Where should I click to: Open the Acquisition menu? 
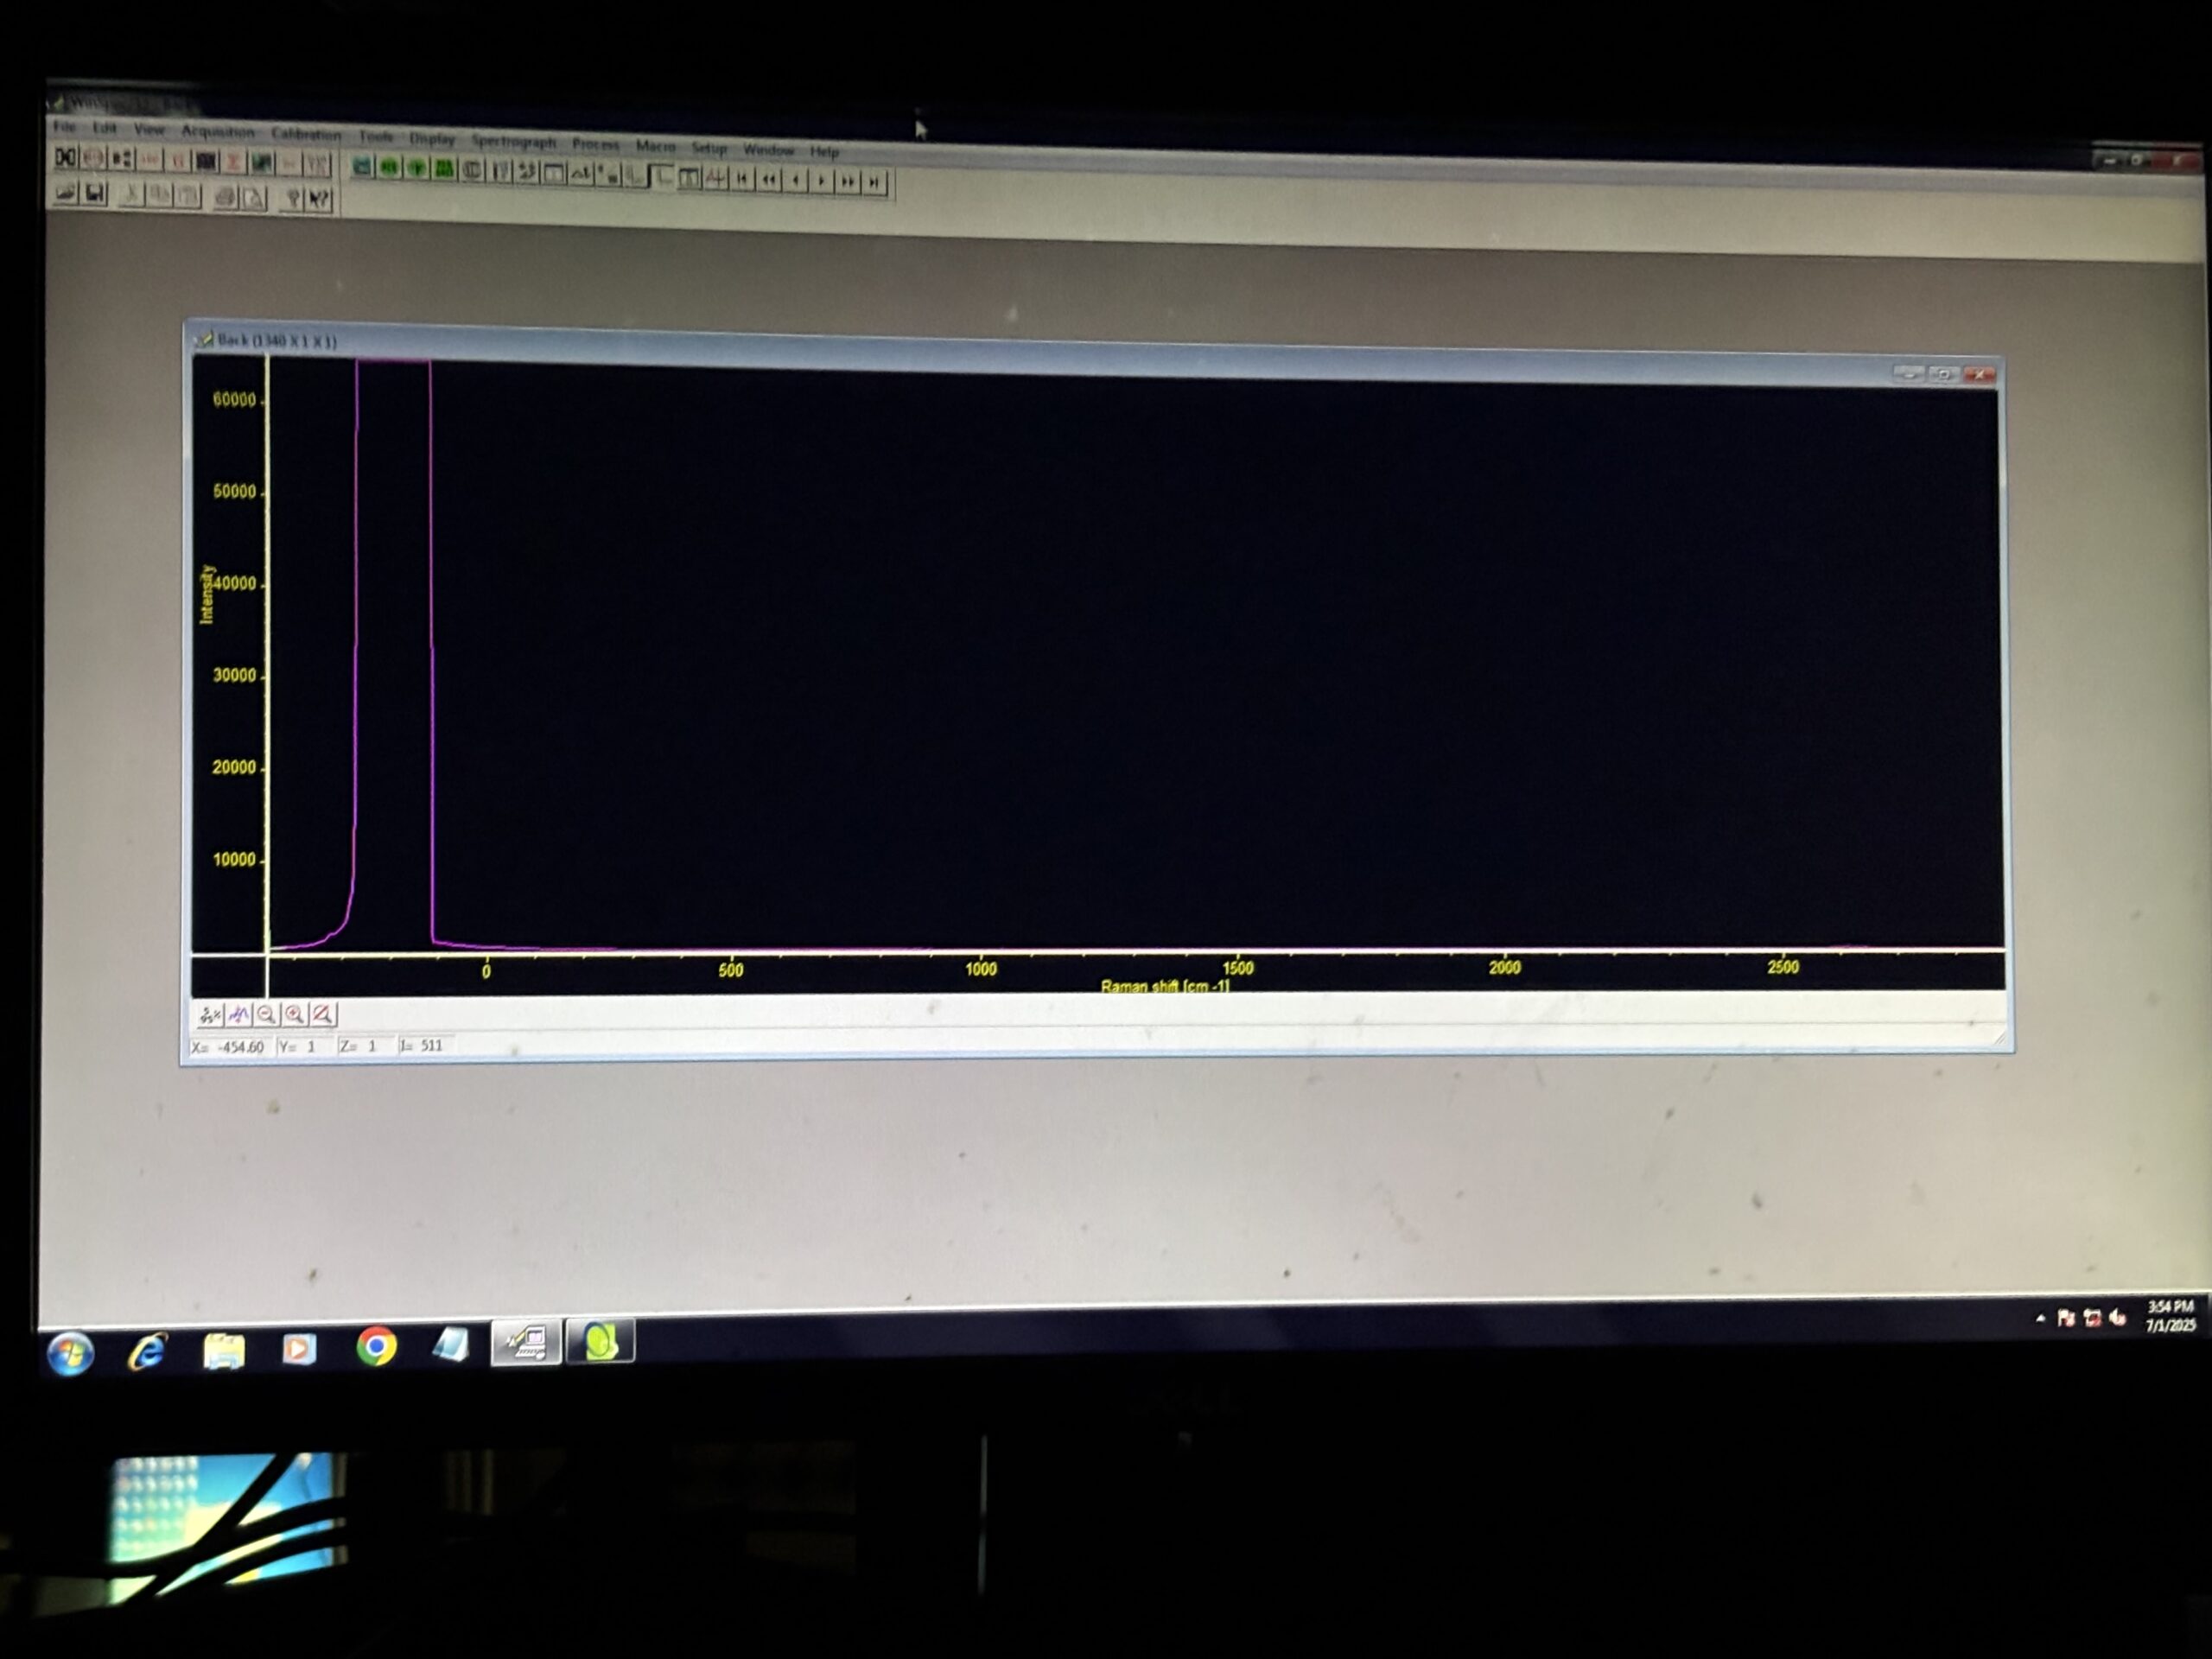tap(217, 131)
